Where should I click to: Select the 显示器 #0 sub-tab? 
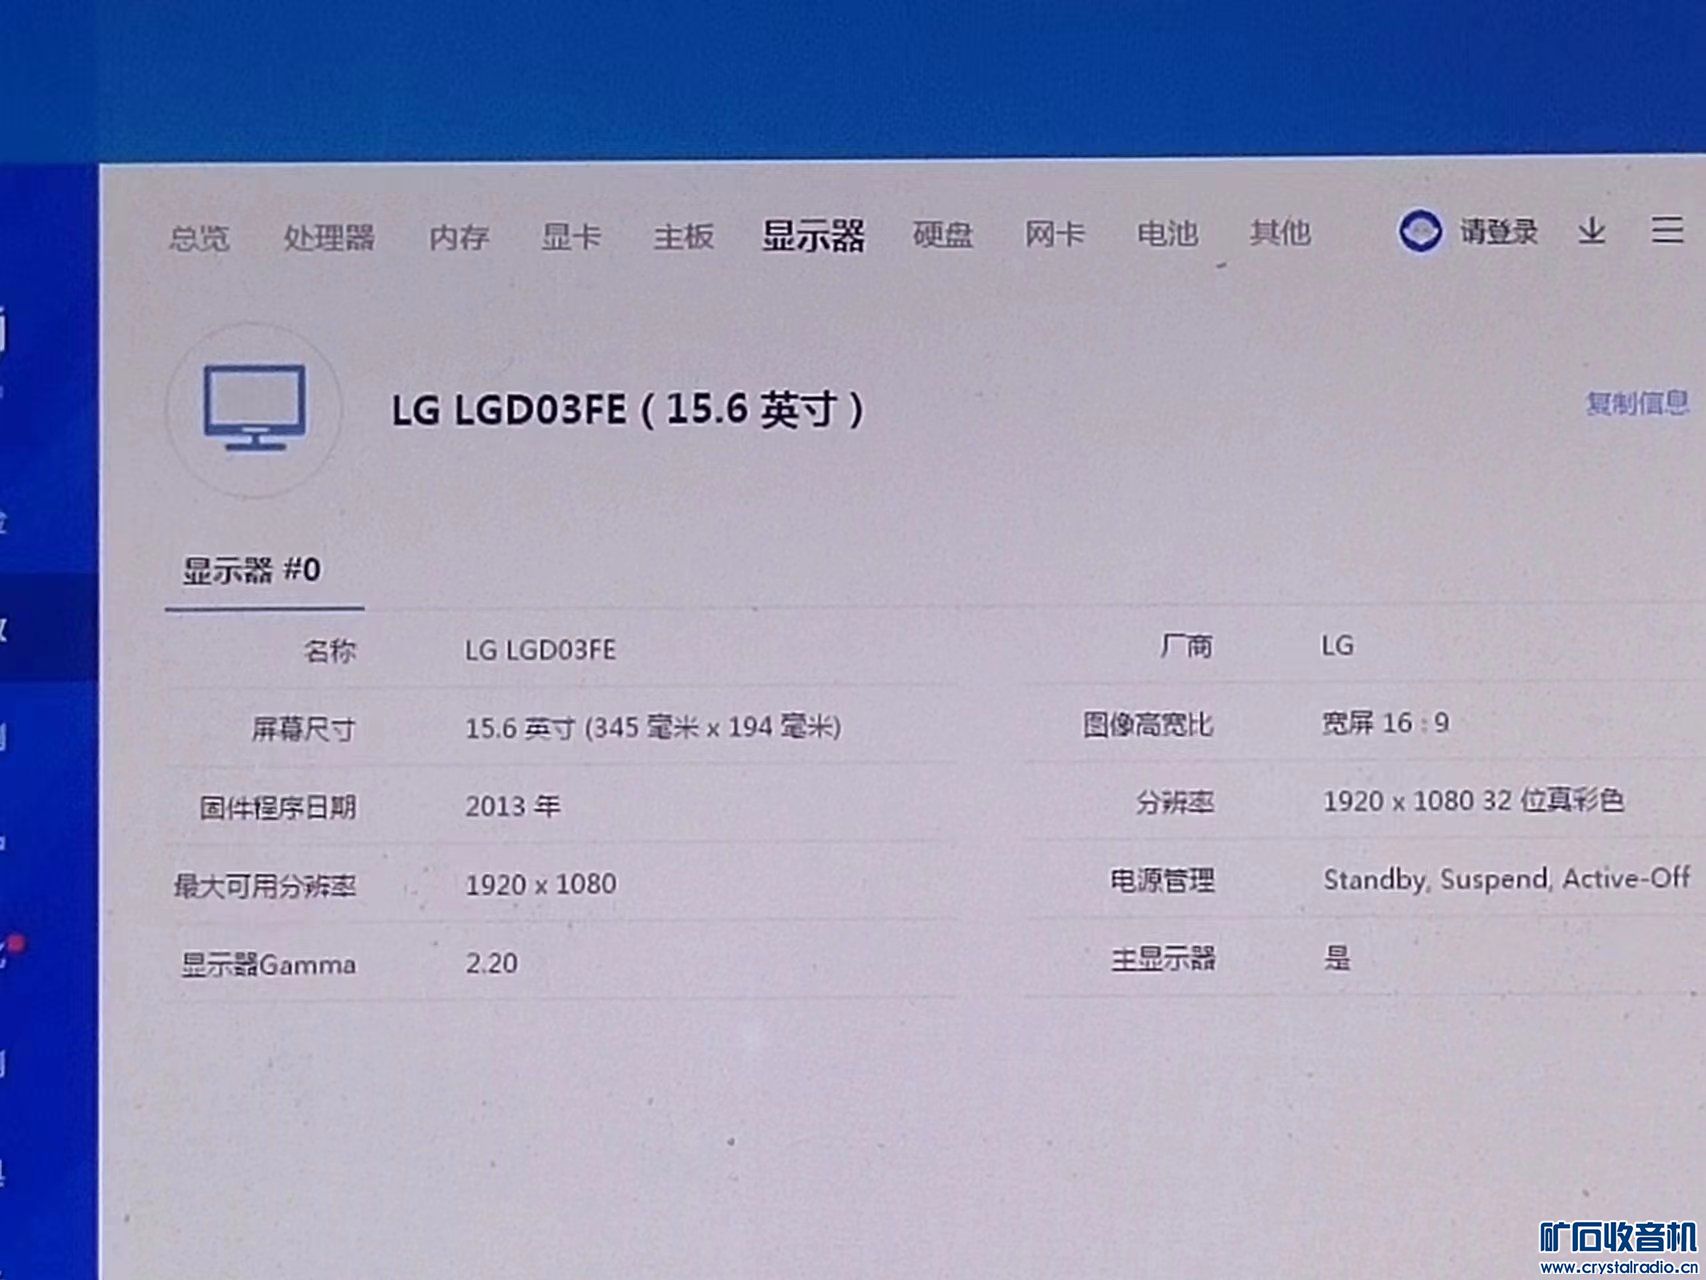(x=251, y=571)
